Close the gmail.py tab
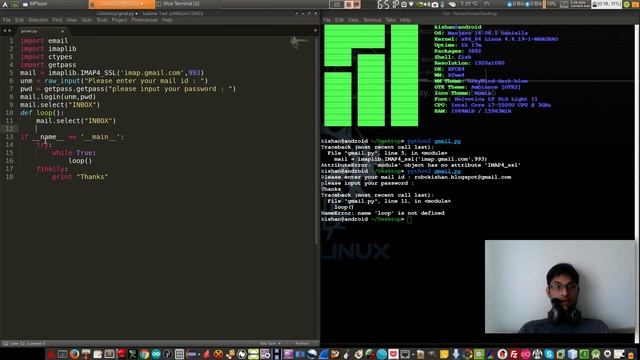 62,31
